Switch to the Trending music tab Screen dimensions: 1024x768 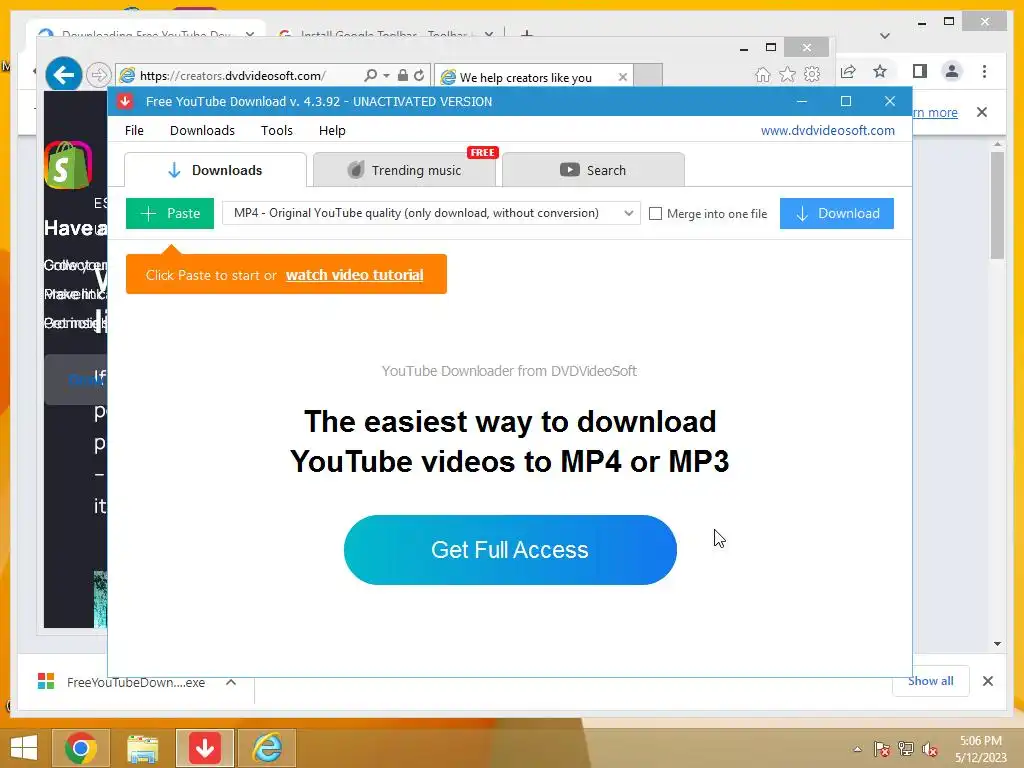pyautogui.click(x=404, y=170)
